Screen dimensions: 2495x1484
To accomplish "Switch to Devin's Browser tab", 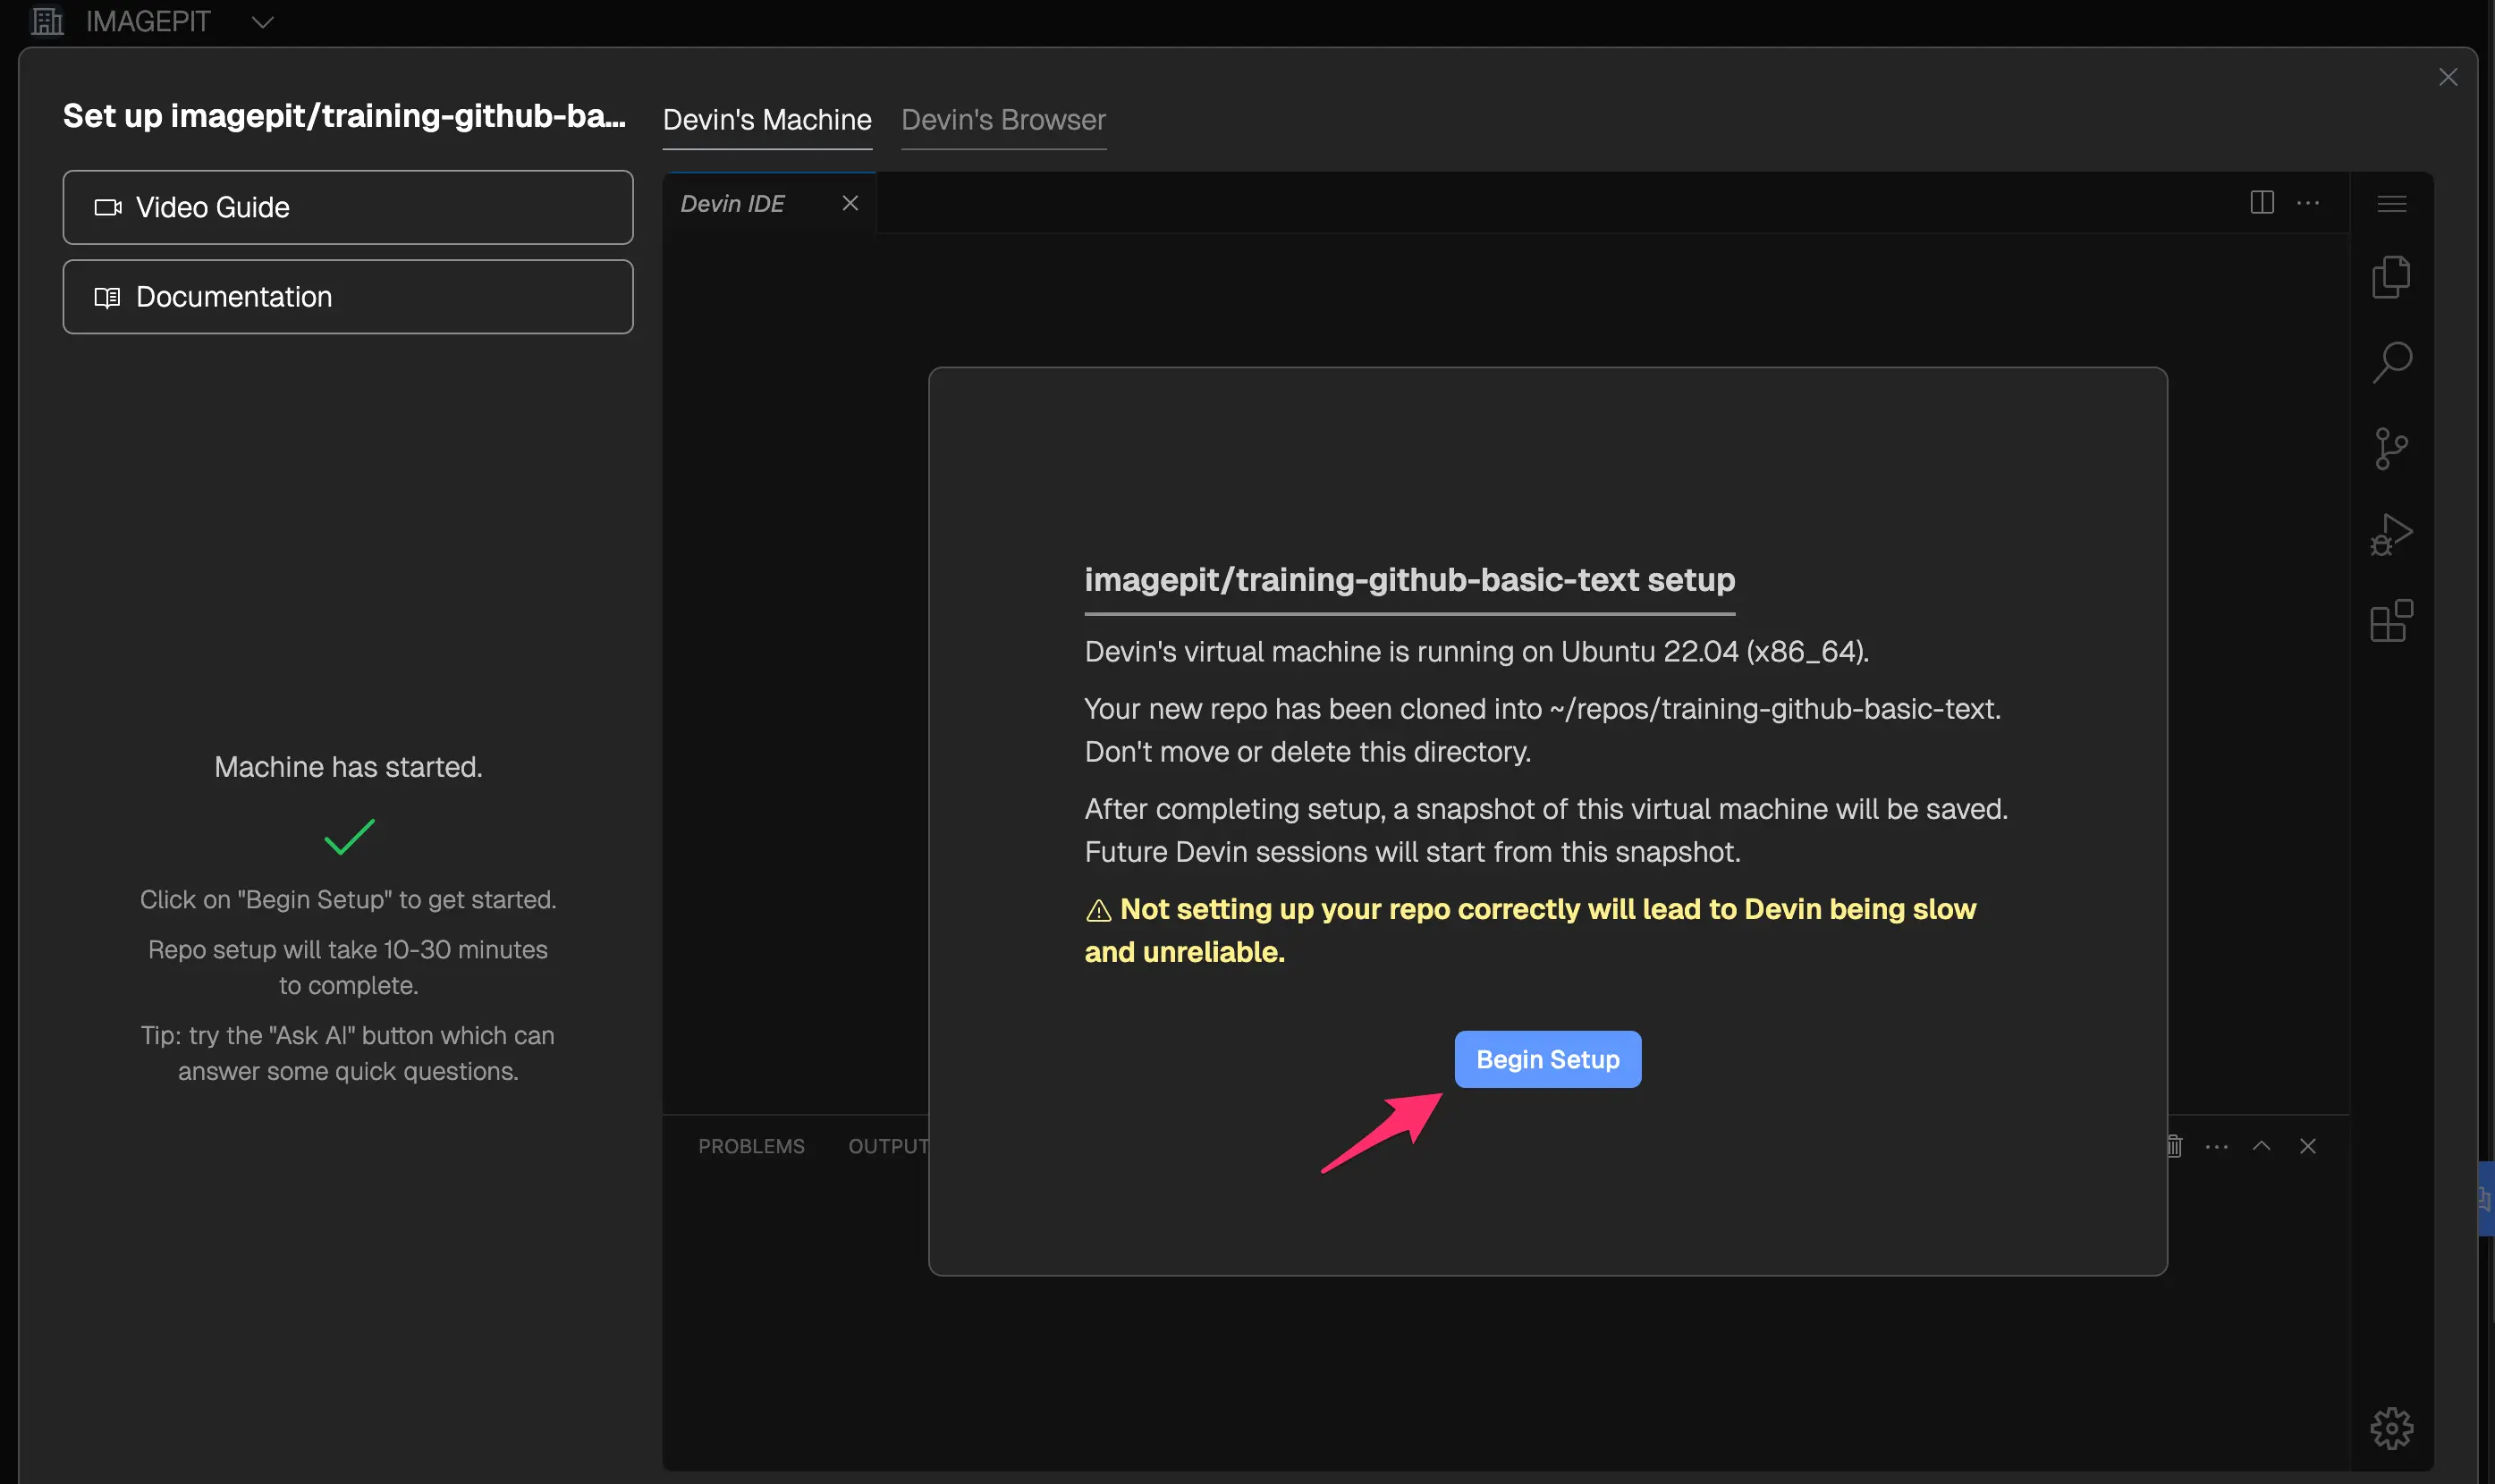I will [1003, 120].
